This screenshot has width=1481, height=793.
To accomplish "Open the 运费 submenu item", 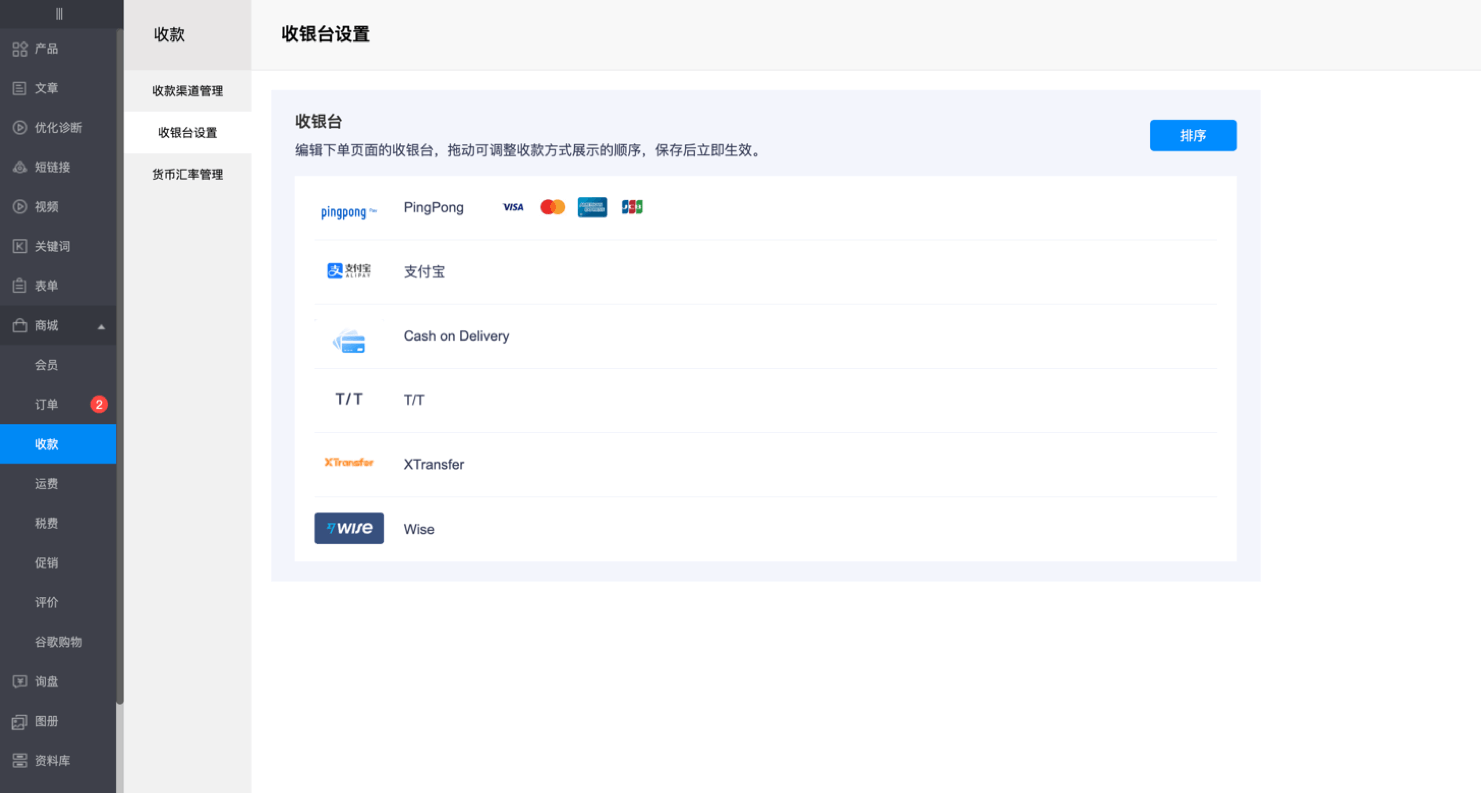I will pyautogui.click(x=47, y=484).
